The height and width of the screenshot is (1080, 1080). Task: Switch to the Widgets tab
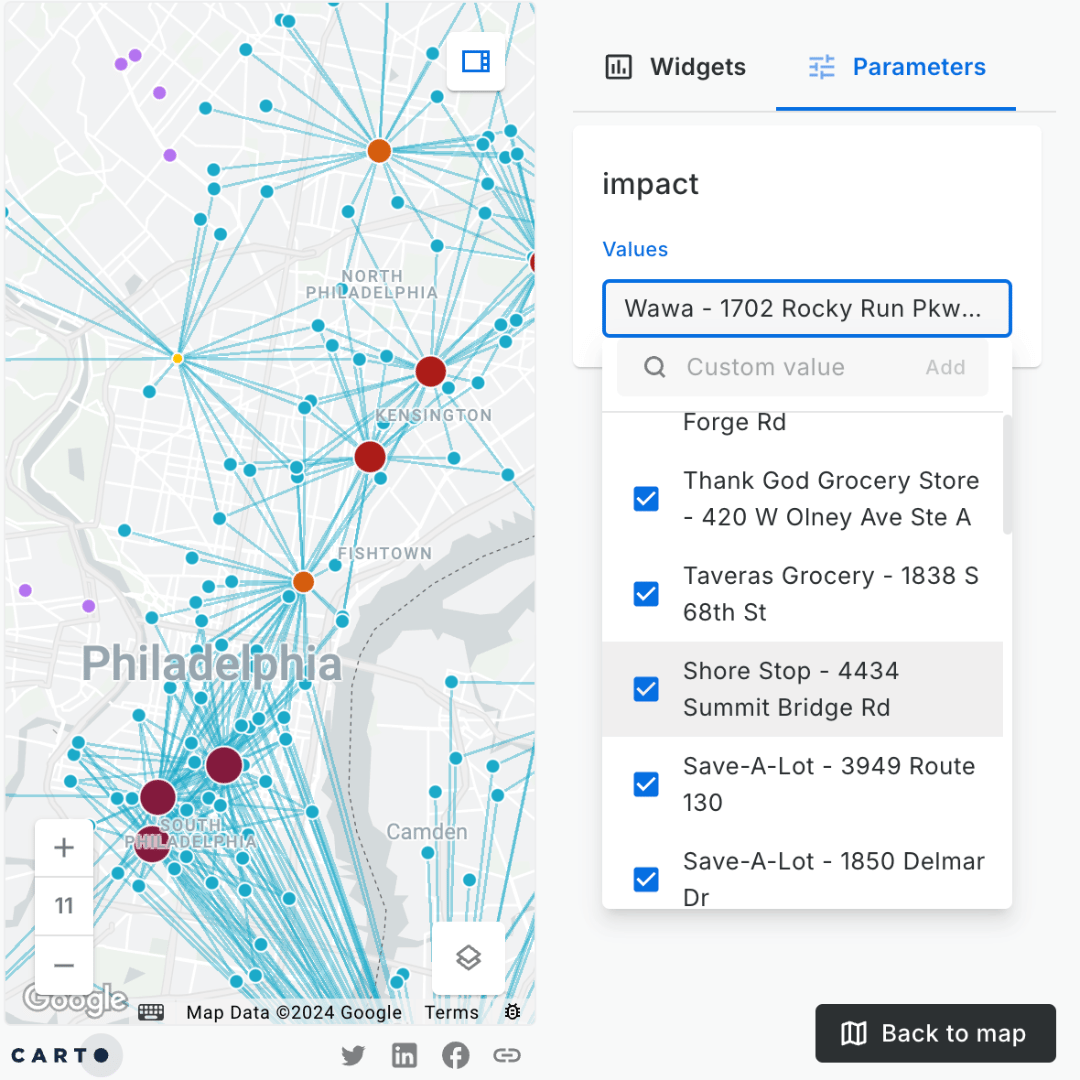pyautogui.click(x=676, y=67)
